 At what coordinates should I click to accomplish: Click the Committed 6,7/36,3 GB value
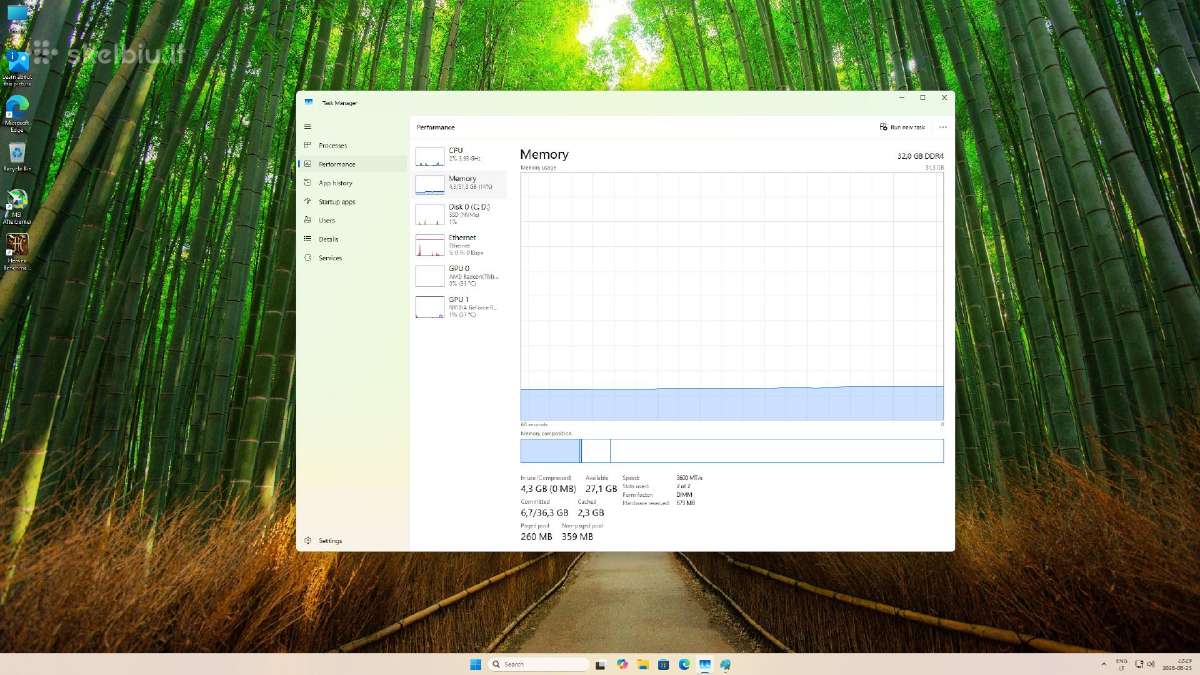point(544,513)
